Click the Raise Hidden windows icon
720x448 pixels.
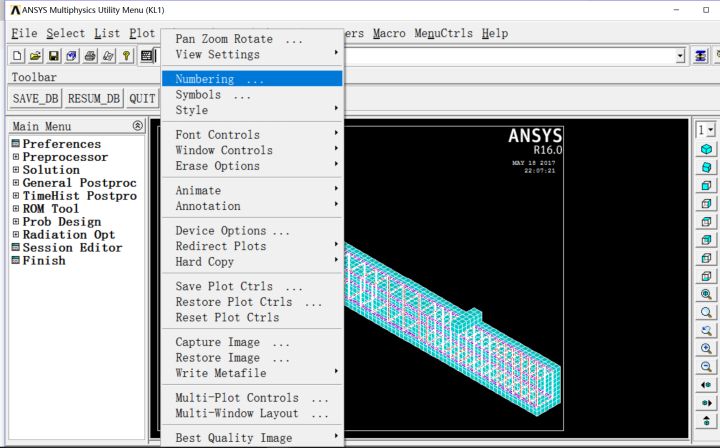[700, 56]
